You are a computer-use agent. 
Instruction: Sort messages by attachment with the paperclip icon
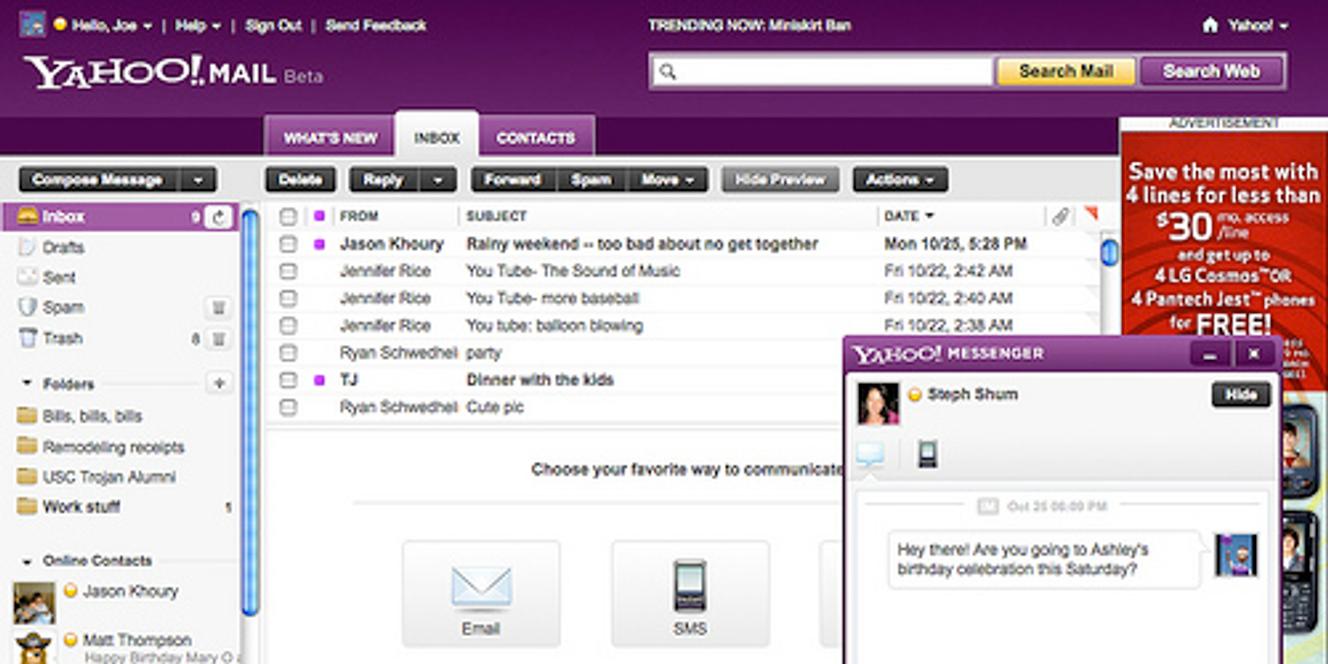point(1059,214)
